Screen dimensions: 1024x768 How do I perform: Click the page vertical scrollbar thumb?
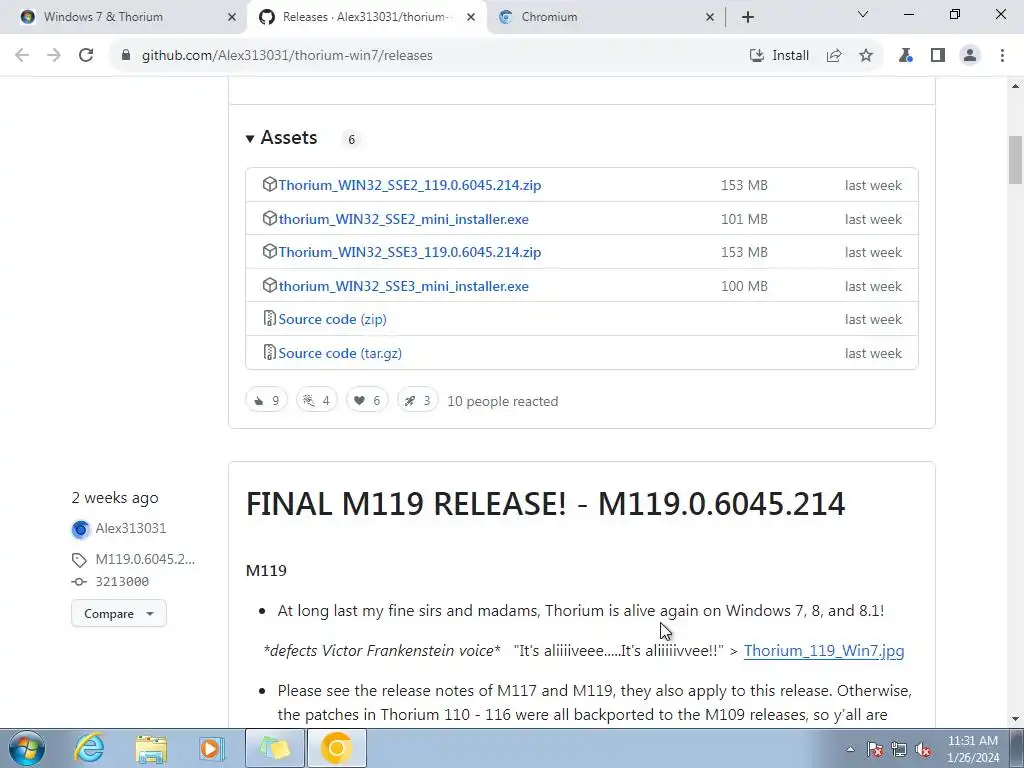[1016, 160]
